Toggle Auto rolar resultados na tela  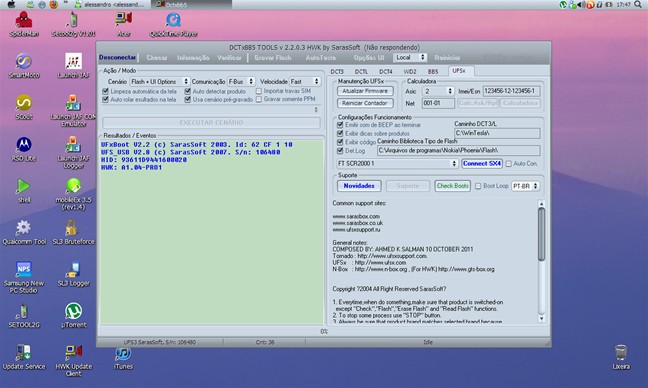[105, 100]
